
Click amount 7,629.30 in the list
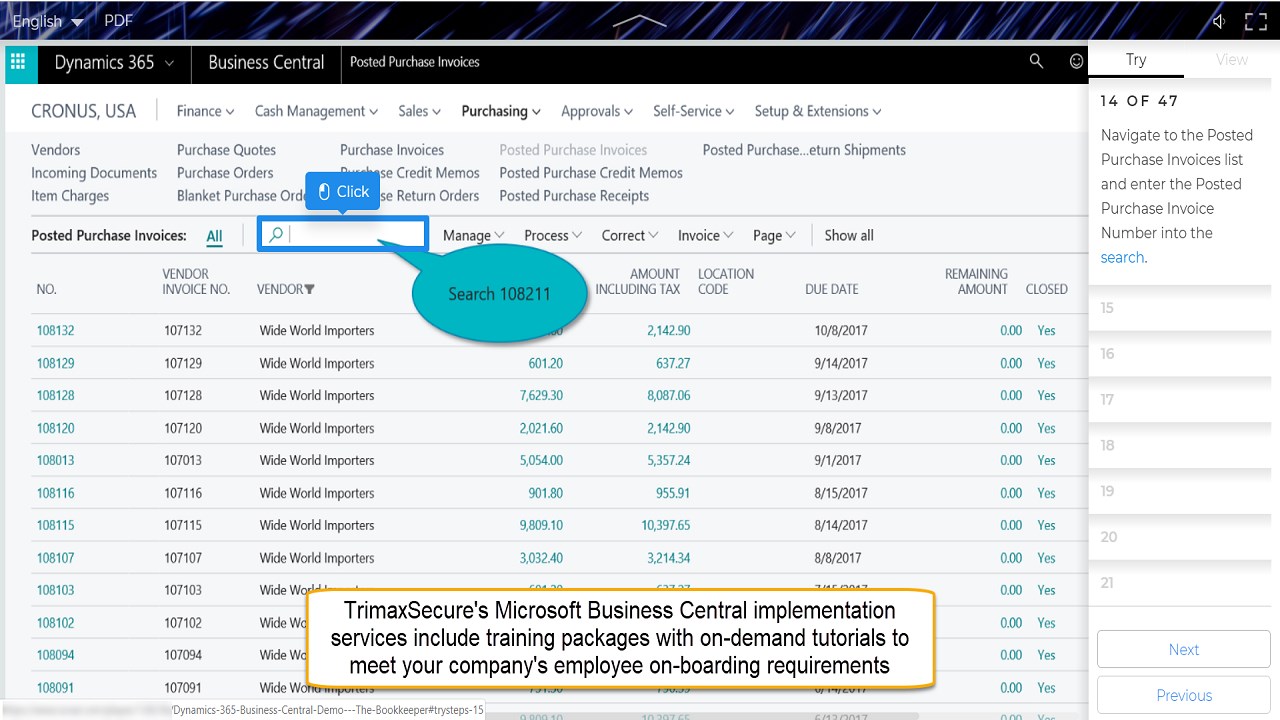point(541,395)
